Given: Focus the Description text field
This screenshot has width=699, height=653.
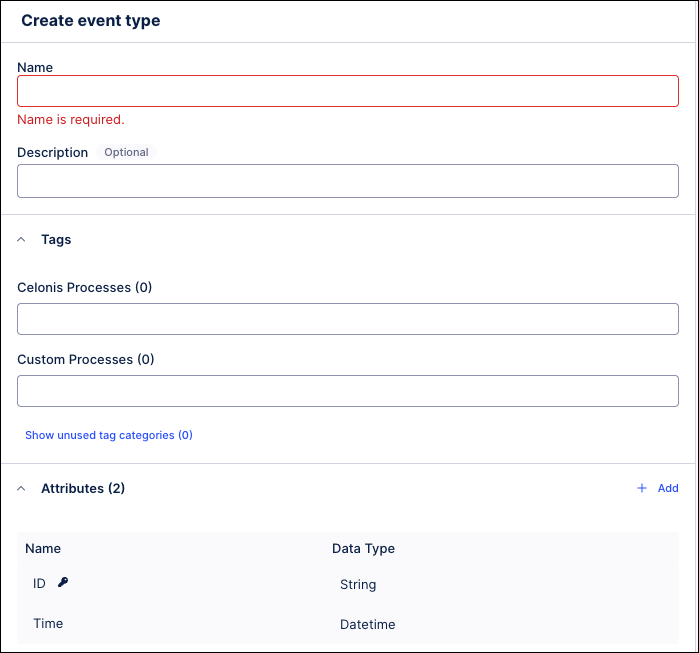Looking at the screenshot, I should pos(347,181).
